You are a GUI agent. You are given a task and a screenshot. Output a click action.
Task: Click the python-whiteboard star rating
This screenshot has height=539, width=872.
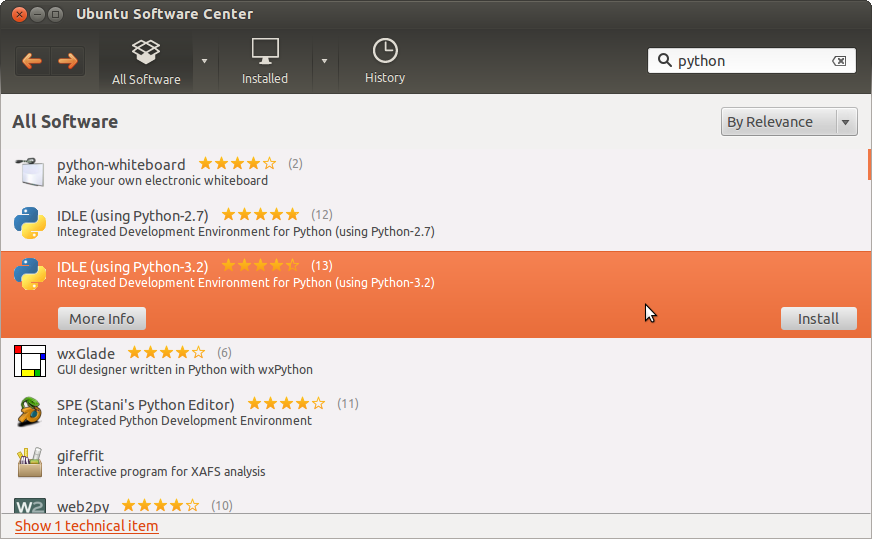pyautogui.click(x=237, y=164)
